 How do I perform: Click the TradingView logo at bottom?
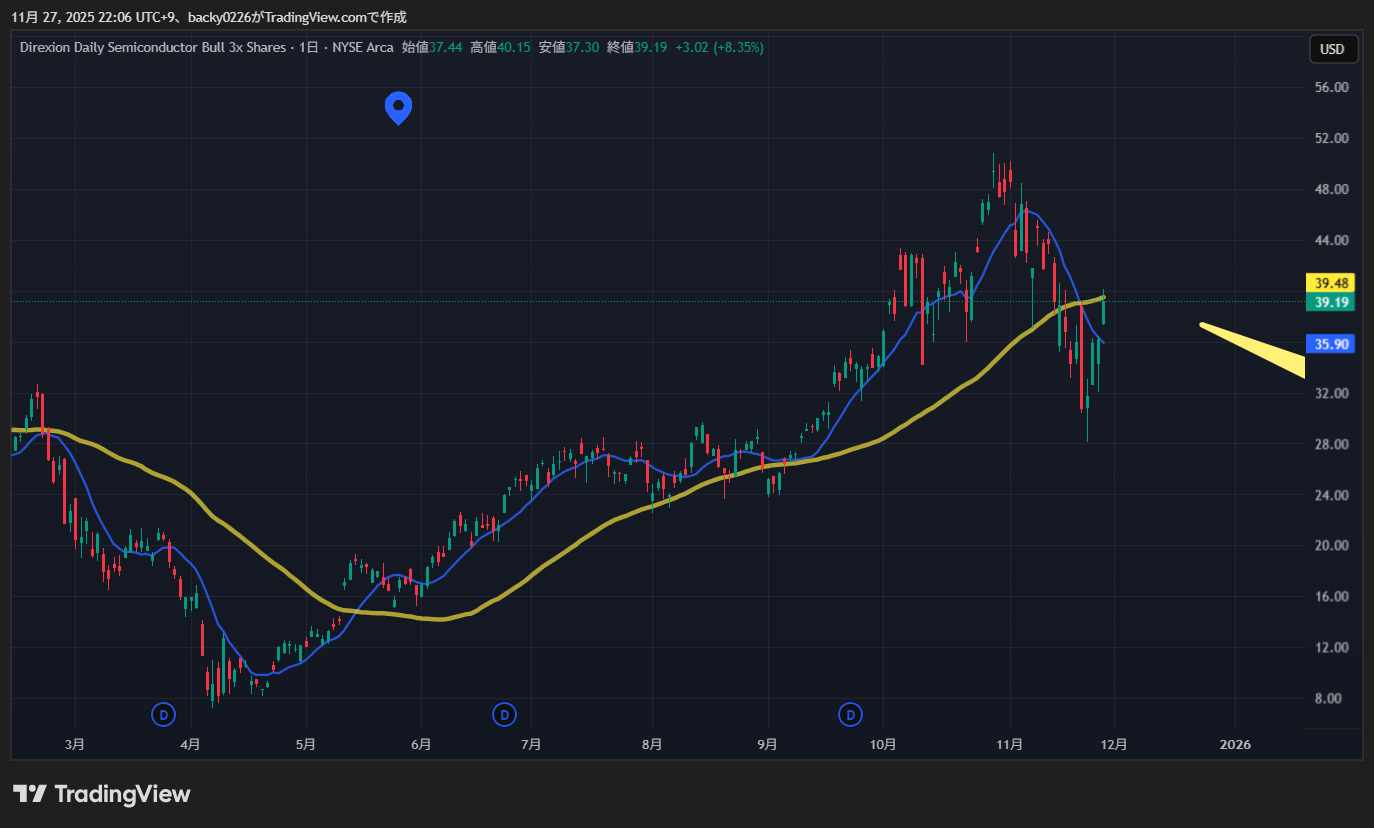(x=101, y=794)
